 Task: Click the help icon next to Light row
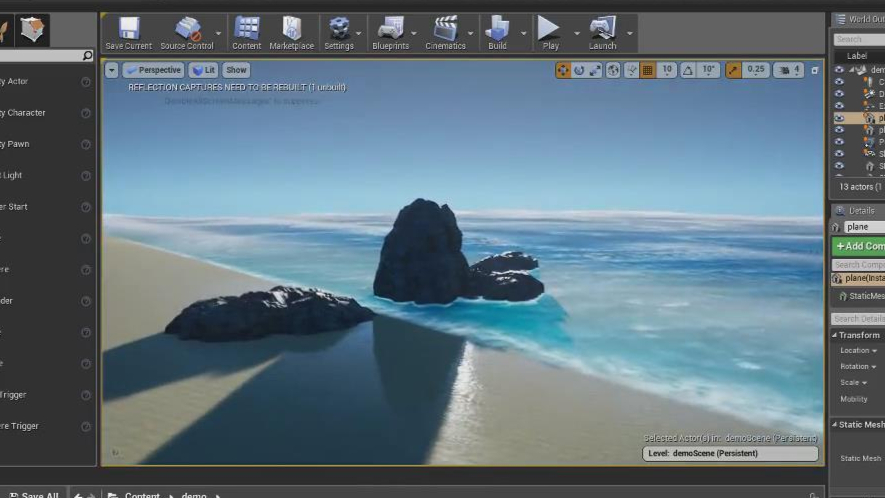tap(86, 176)
